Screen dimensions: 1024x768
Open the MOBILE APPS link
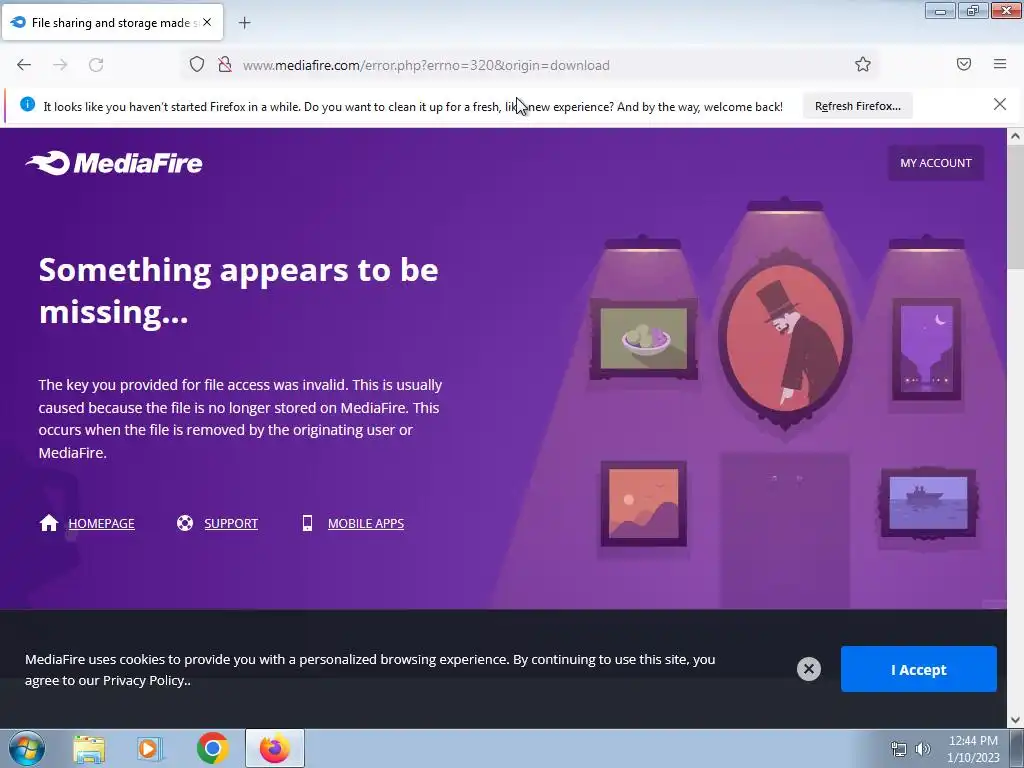tap(366, 524)
